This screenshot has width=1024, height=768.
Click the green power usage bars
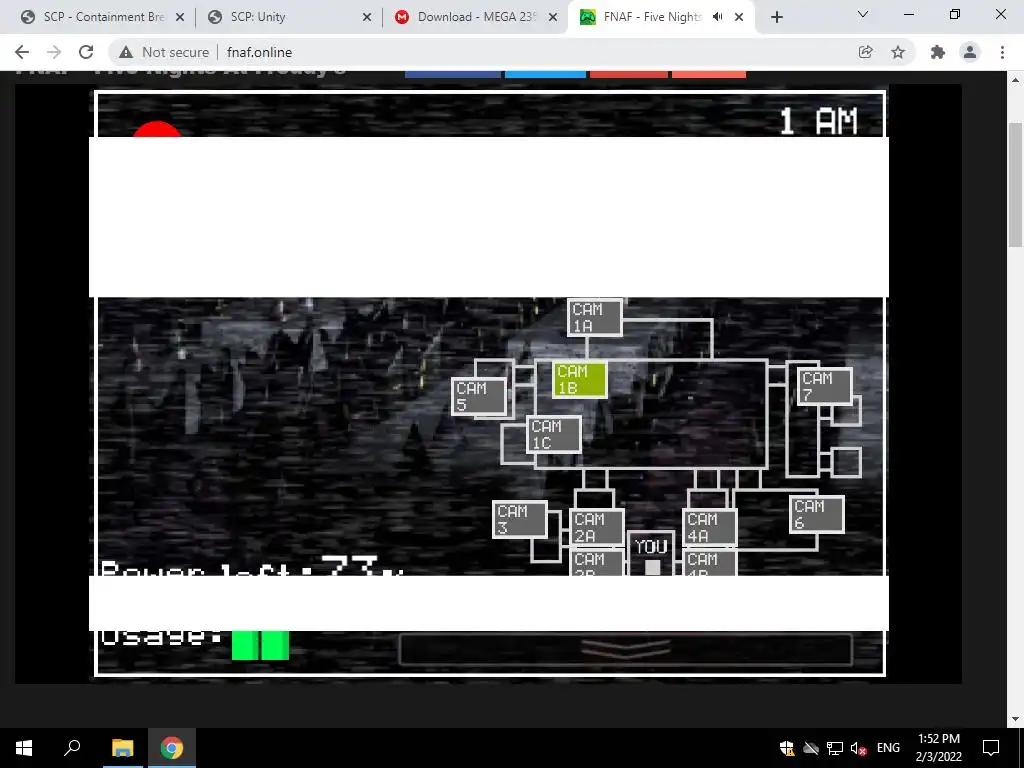tap(260, 645)
